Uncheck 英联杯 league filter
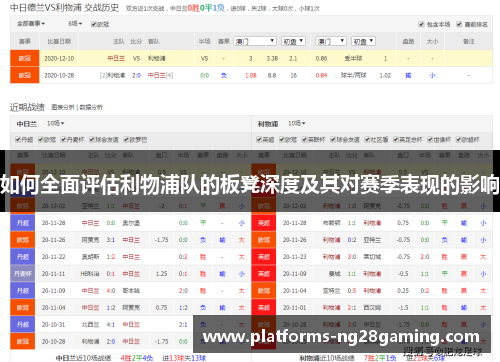The width and height of the screenshot is (500, 362). pos(304,139)
